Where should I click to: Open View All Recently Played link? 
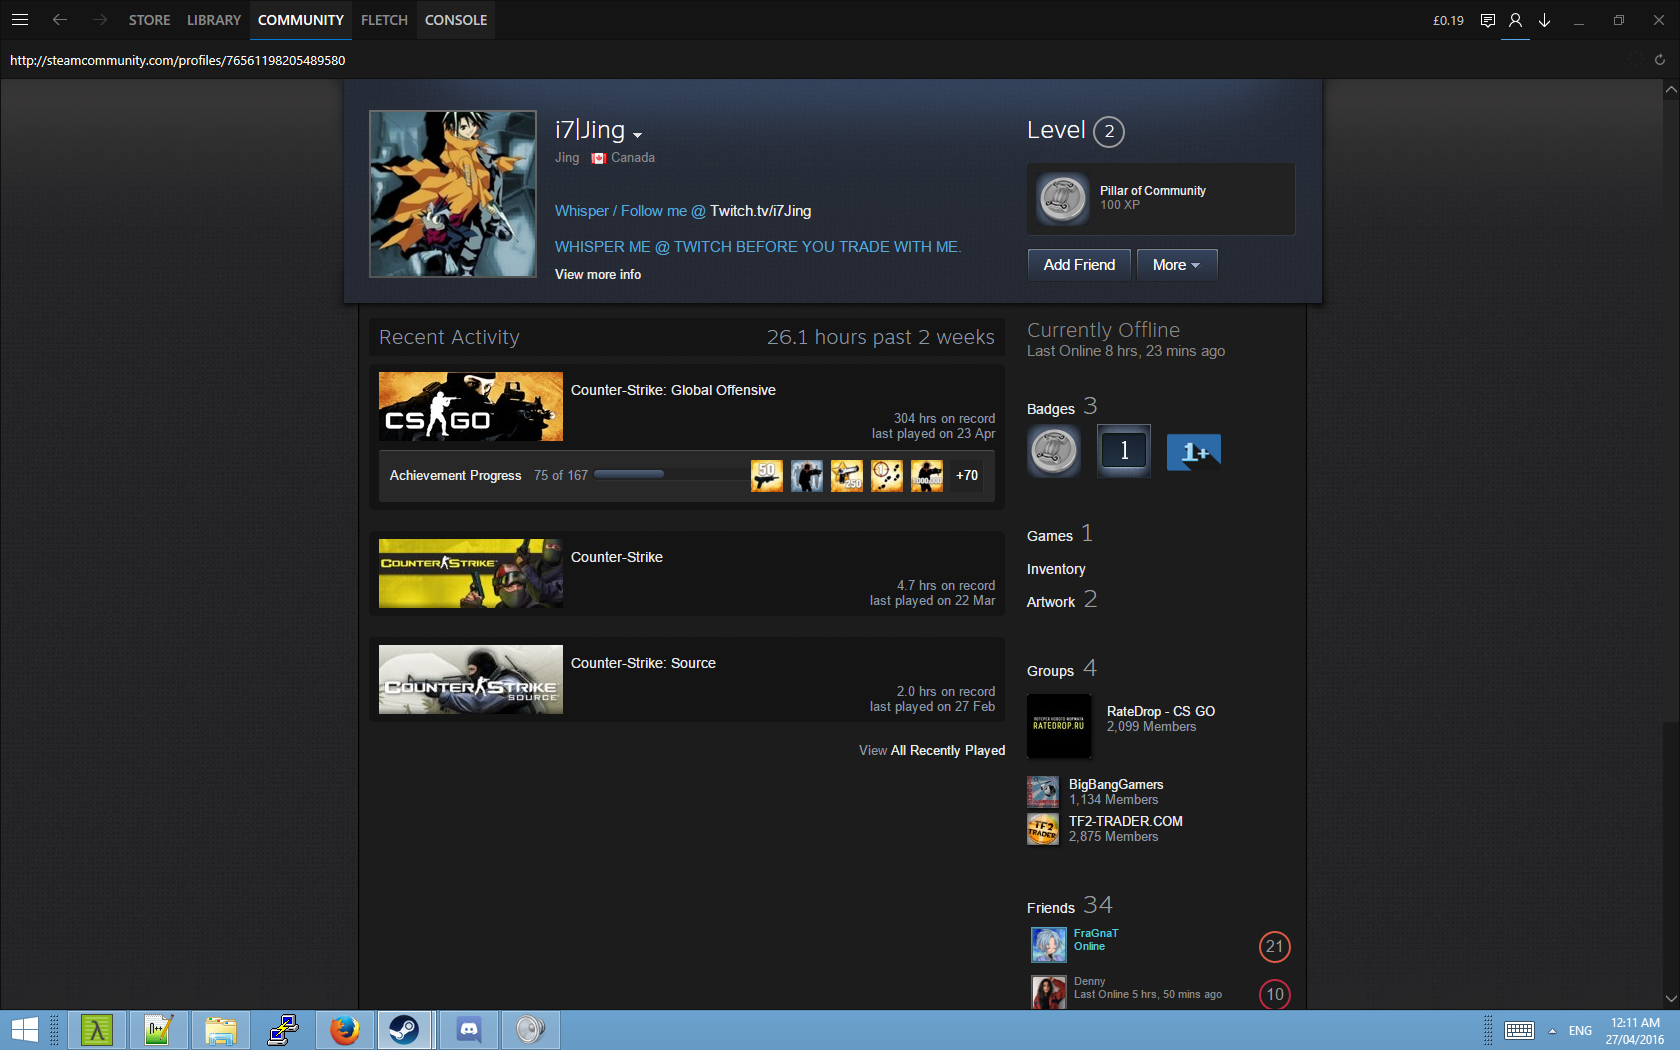click(x=931, y=751)
